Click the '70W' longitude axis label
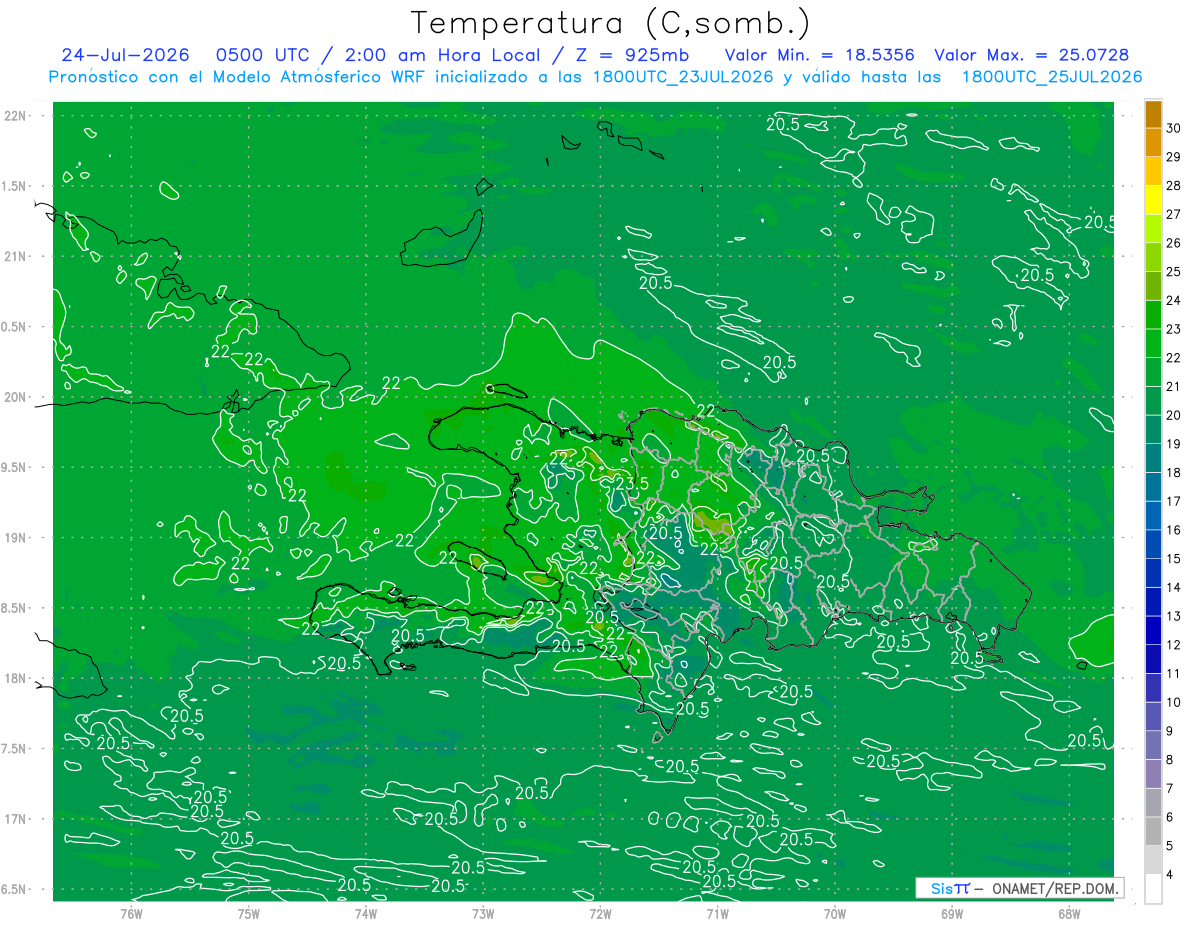The image size is (1200, 927). point(835,913)
